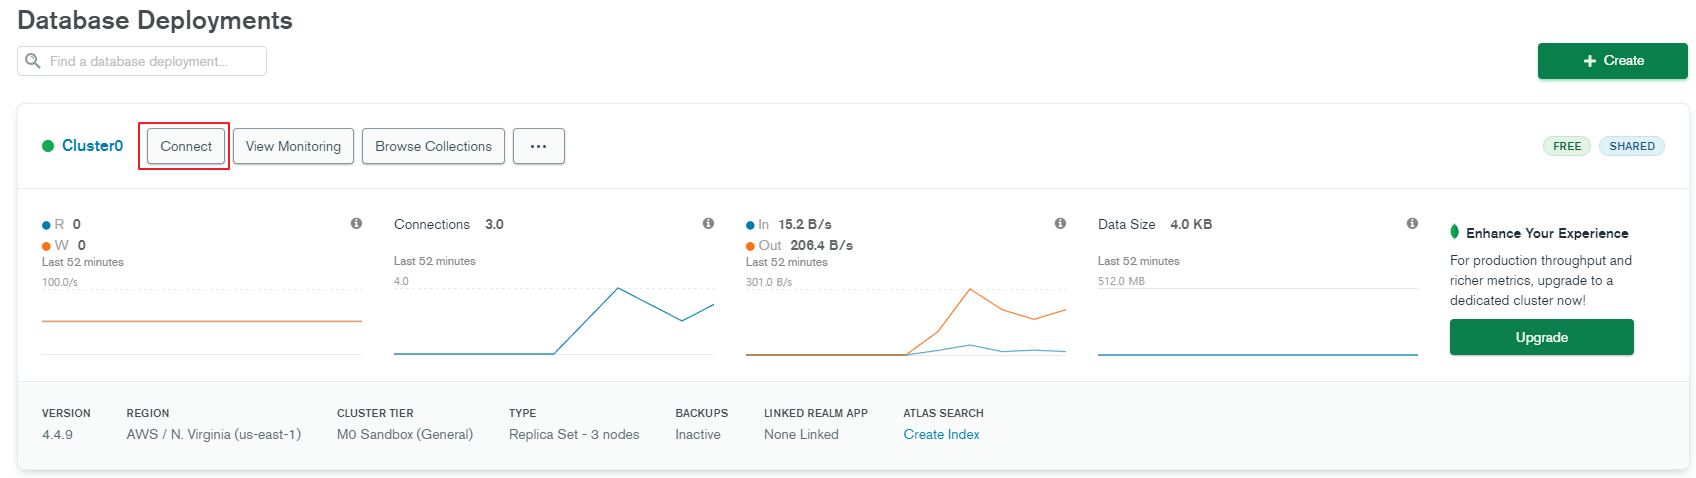Screen dimensions: 1696x478
Task: Click Browse Collections button
Action: pyautogui.click(x=433, y=146)
